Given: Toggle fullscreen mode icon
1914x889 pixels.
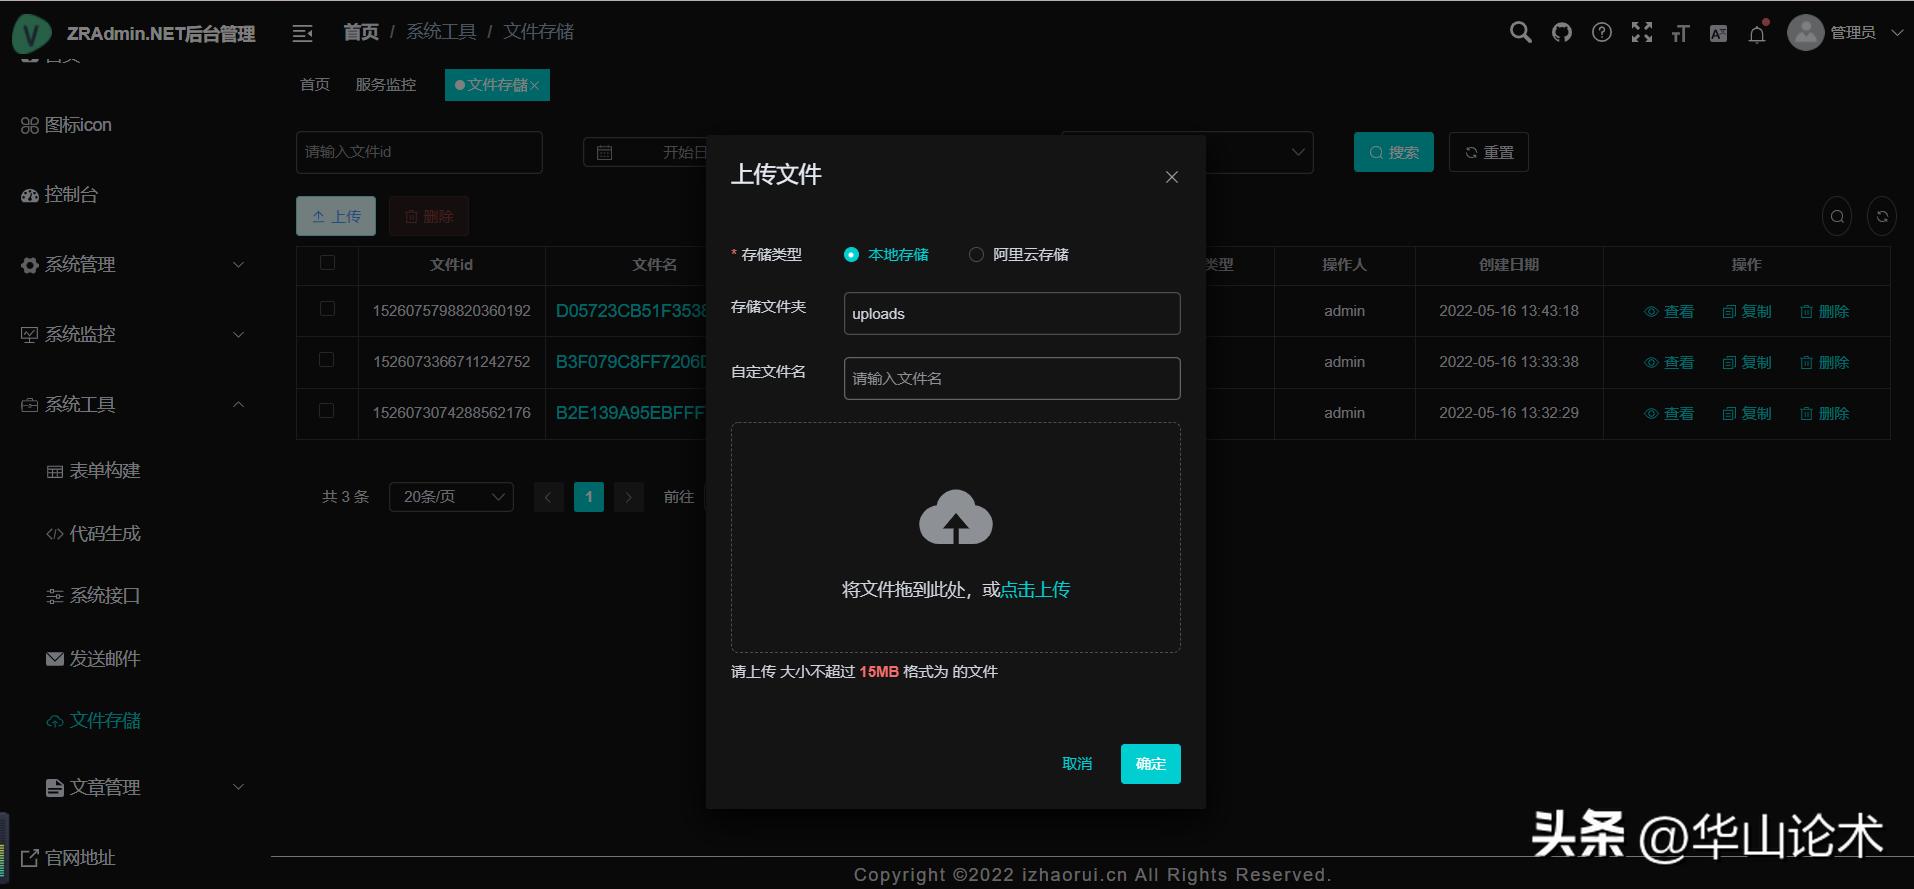Looking at the screenshot, I should (x=1642, y=33).
